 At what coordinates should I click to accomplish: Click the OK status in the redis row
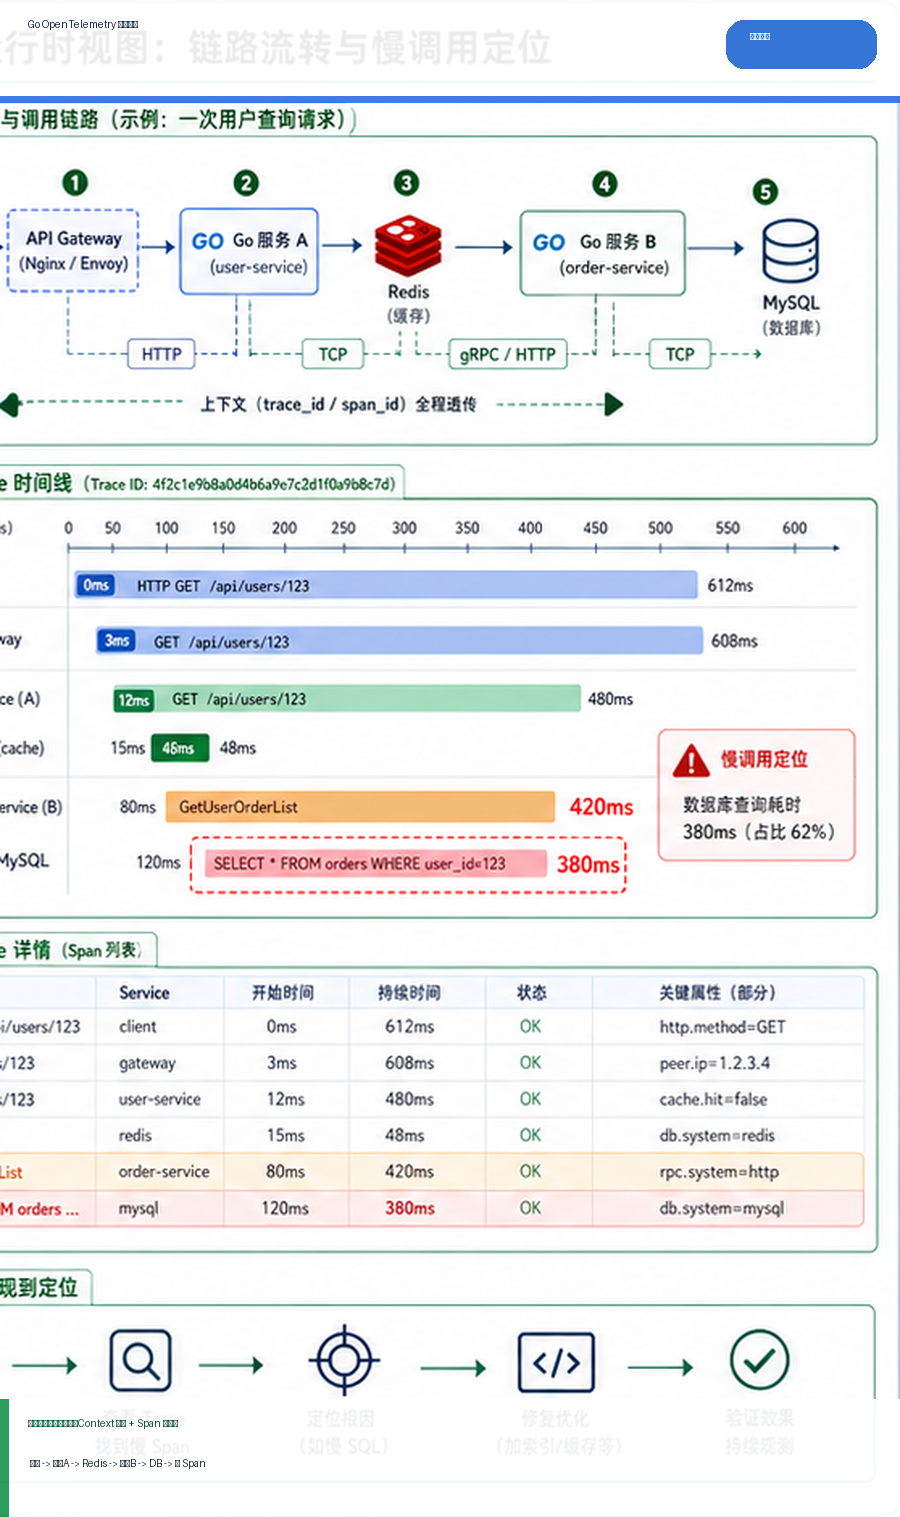click(530, 1135)
